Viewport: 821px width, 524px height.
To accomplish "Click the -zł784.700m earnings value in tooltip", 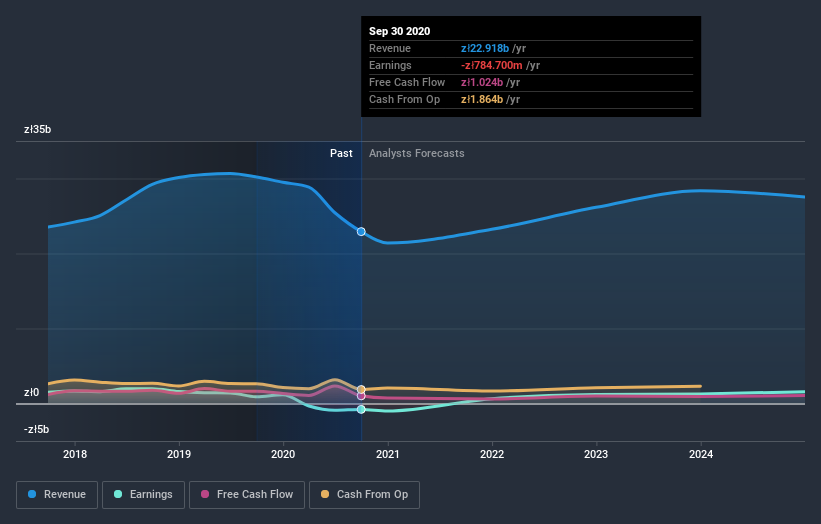I will 492,65.
